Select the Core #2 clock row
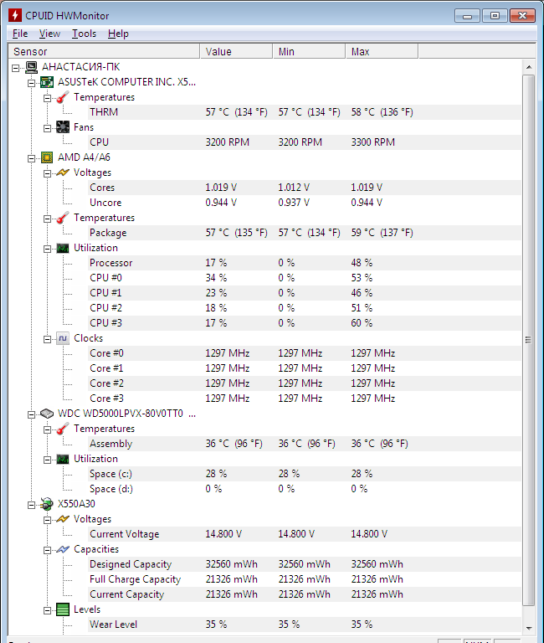The width and height of the screenshot is (544, 643). (x=305, y=383)
